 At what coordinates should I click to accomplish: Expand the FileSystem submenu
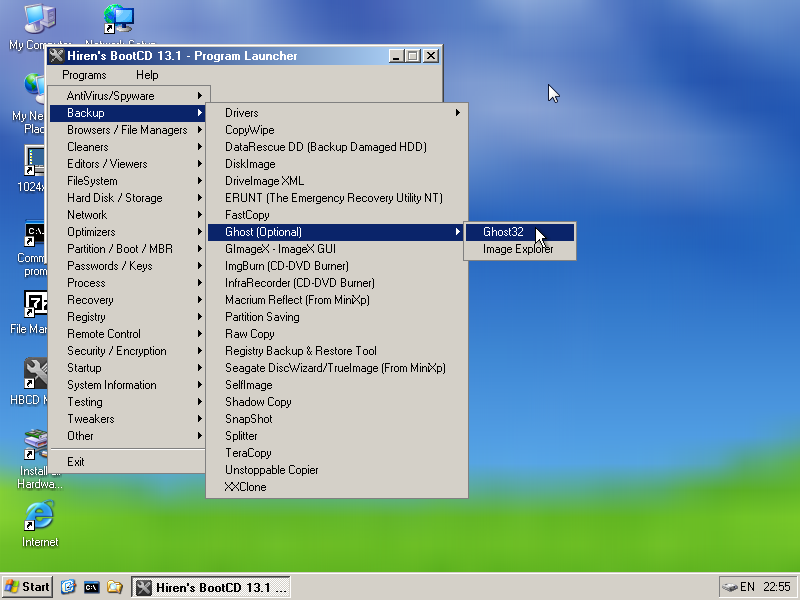coord(128,181)
